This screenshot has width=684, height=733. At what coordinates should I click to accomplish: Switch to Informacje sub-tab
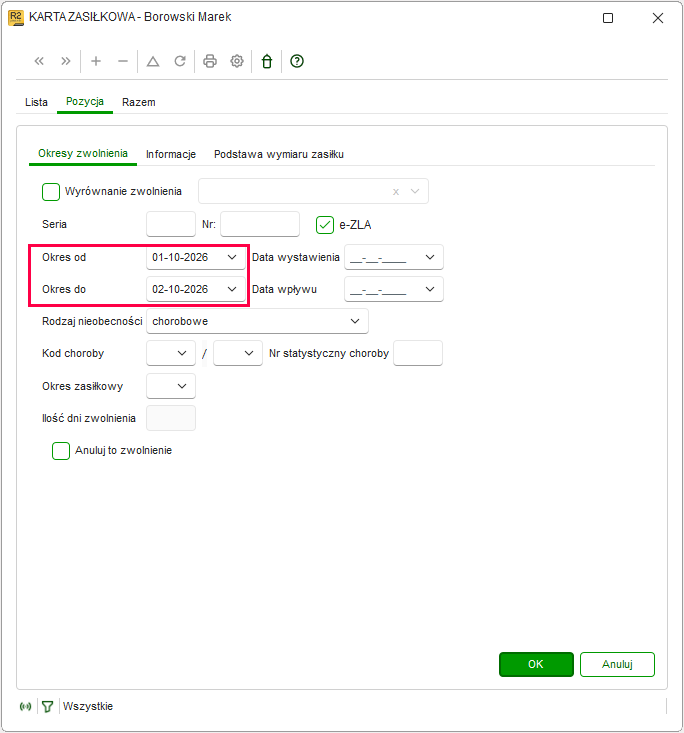tap(171, 154)
